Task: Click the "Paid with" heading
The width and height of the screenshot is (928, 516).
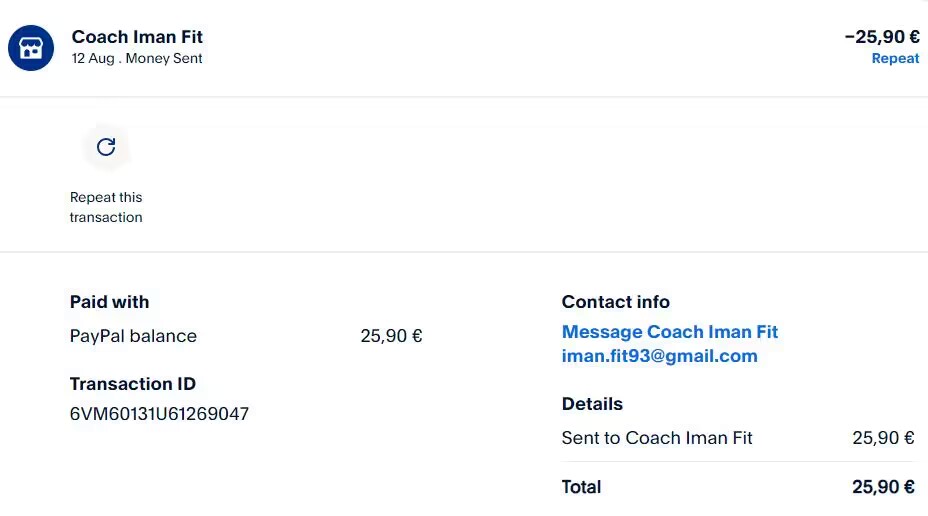Action: (109, 302)
